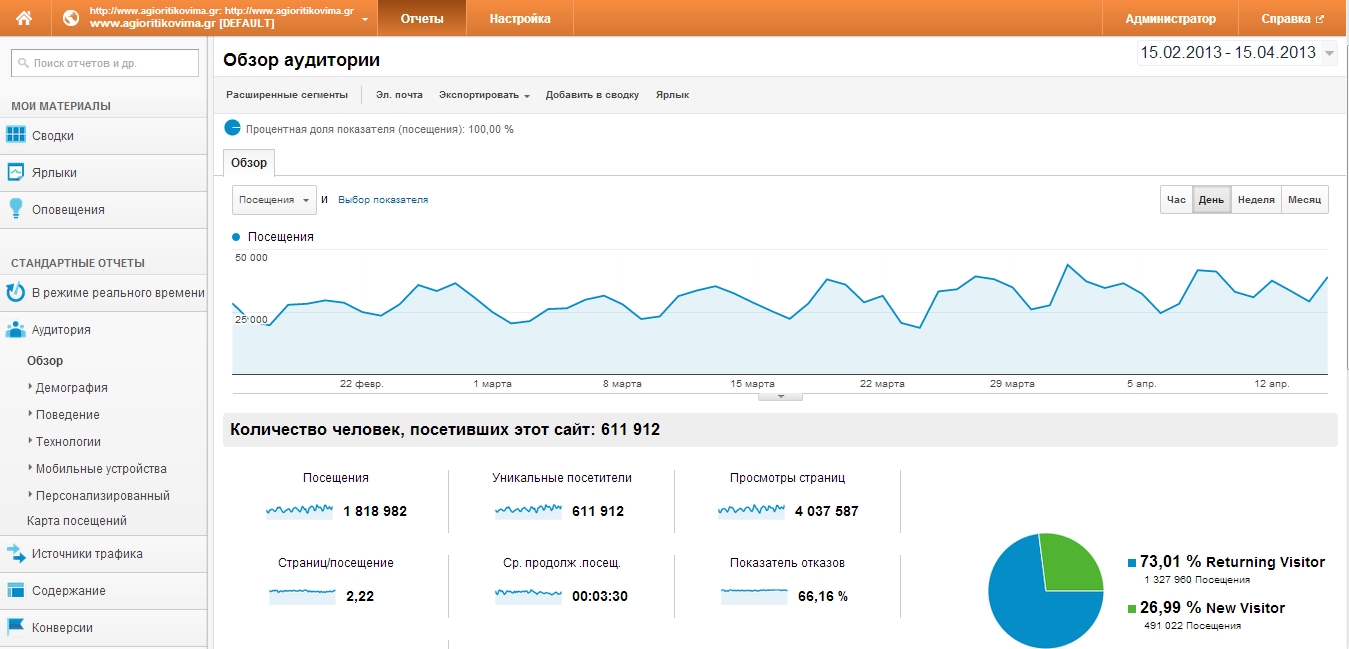Click Добавить в сводку button
Image resolution: width=1349 pixels, height=649 pixels.
tap(592, 95)
